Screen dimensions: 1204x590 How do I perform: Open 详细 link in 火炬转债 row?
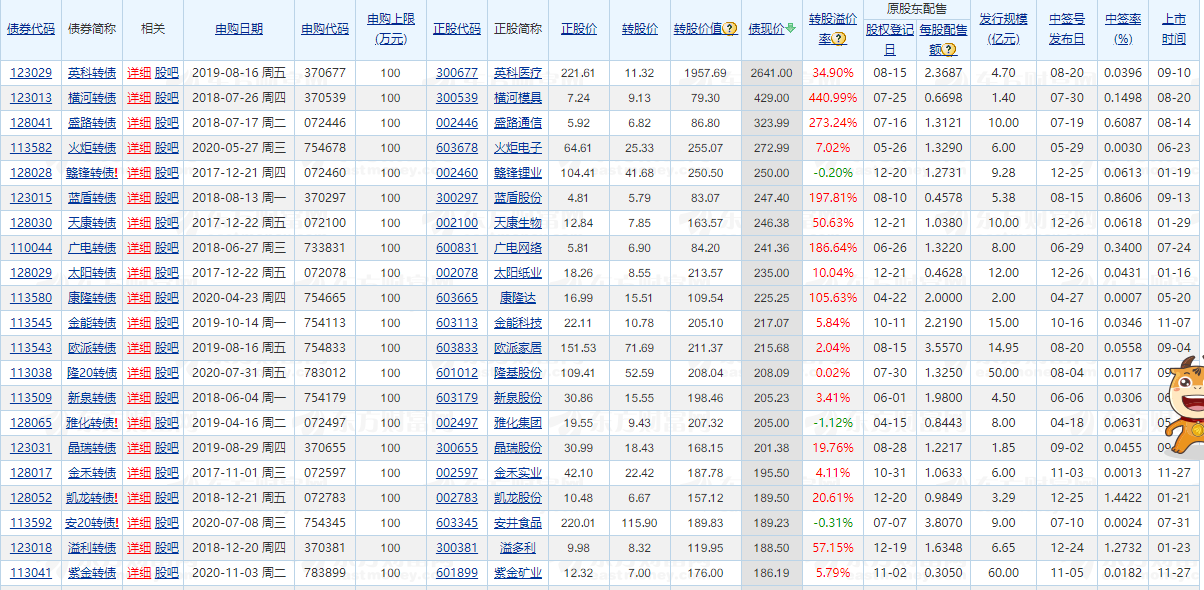coord(139,148)
